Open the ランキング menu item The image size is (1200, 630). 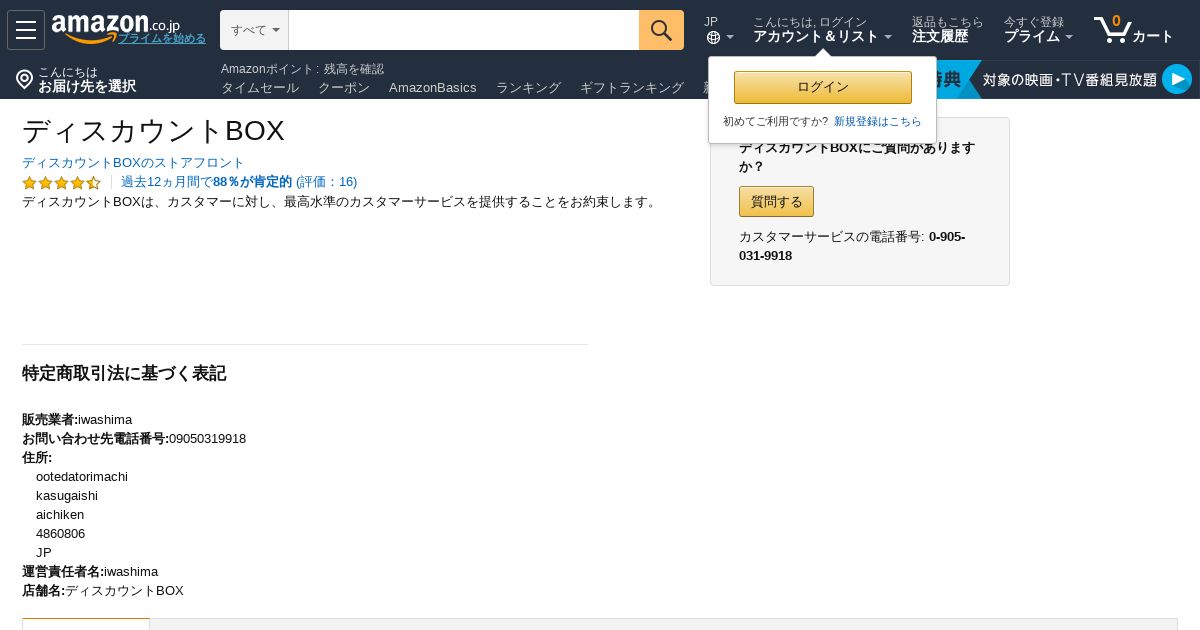pos(528,88)
